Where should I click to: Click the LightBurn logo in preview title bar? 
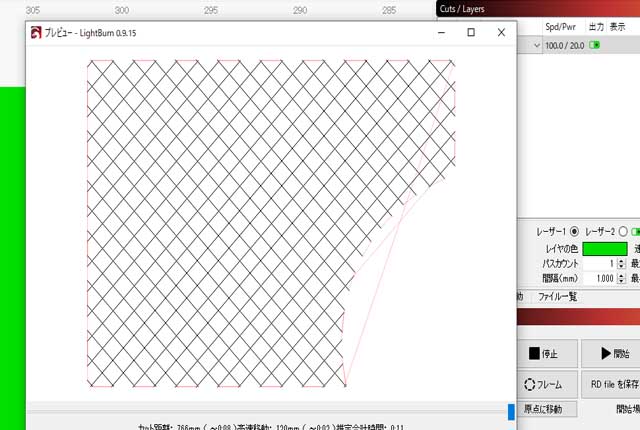[x=36, y=33]
